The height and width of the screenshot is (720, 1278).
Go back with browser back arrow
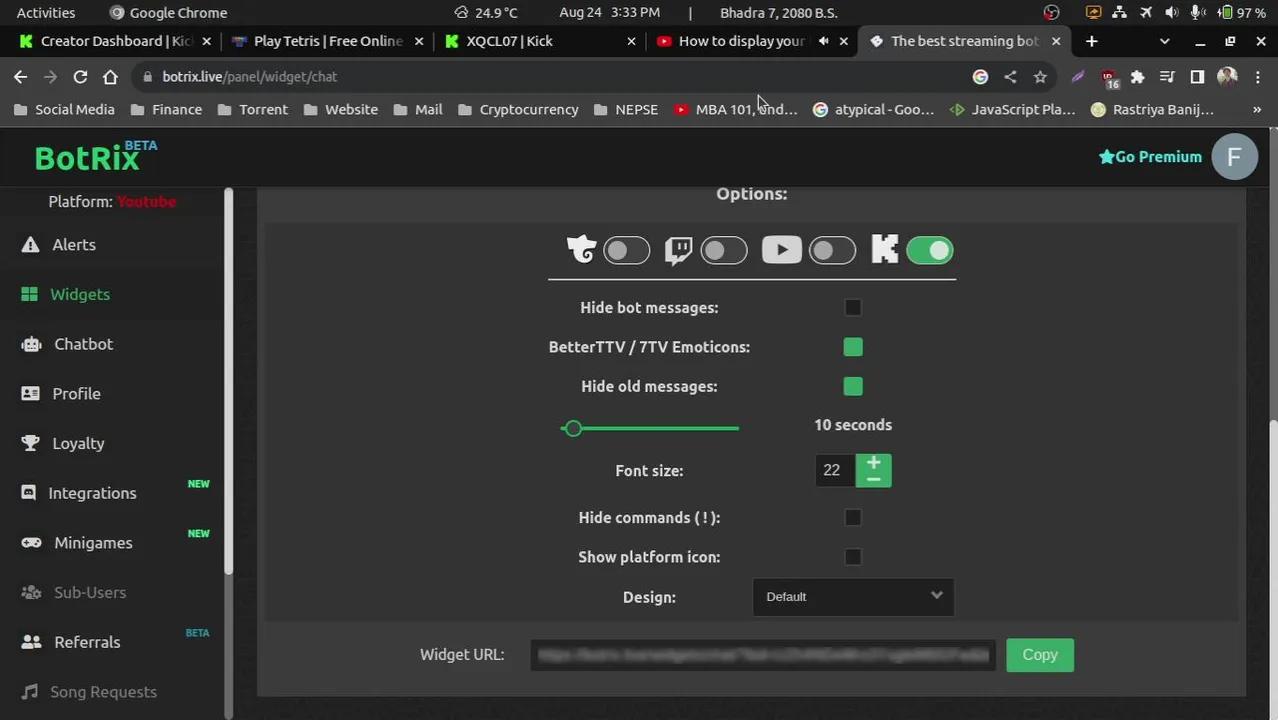pyautogui.click(x=21, y=77)
